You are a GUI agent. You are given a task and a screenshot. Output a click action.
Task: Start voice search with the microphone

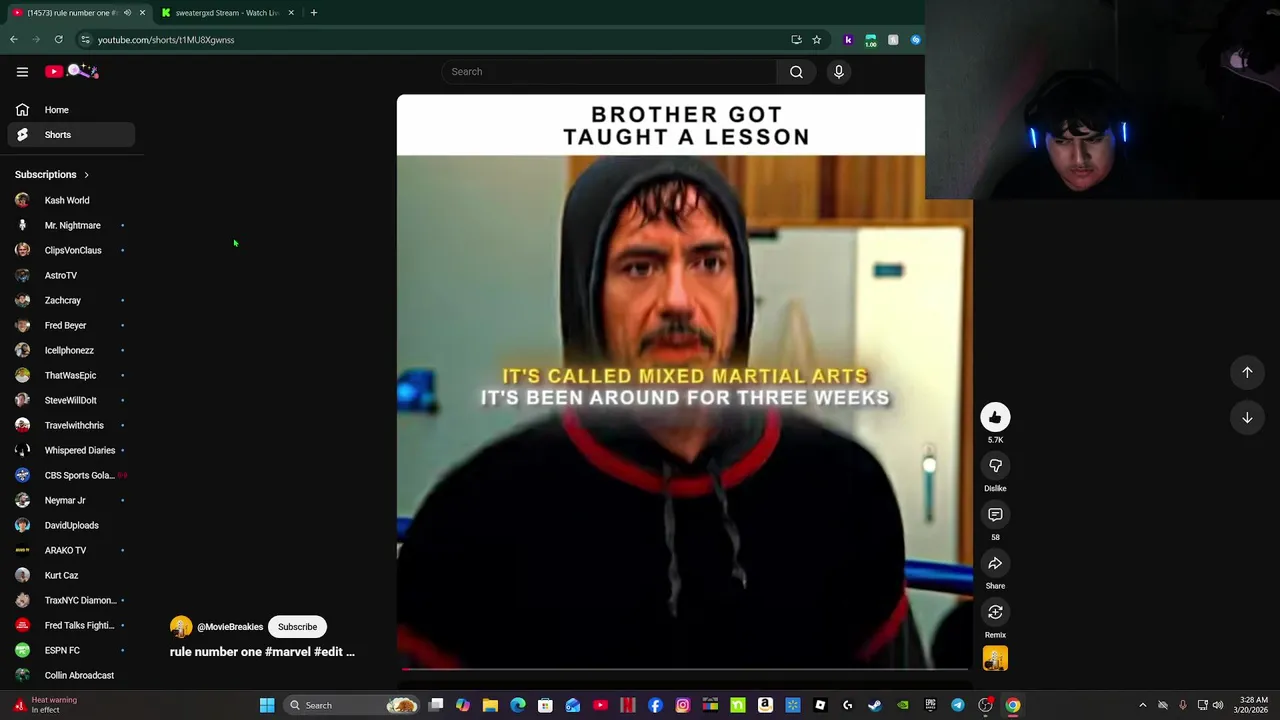(x=839, y=72)
